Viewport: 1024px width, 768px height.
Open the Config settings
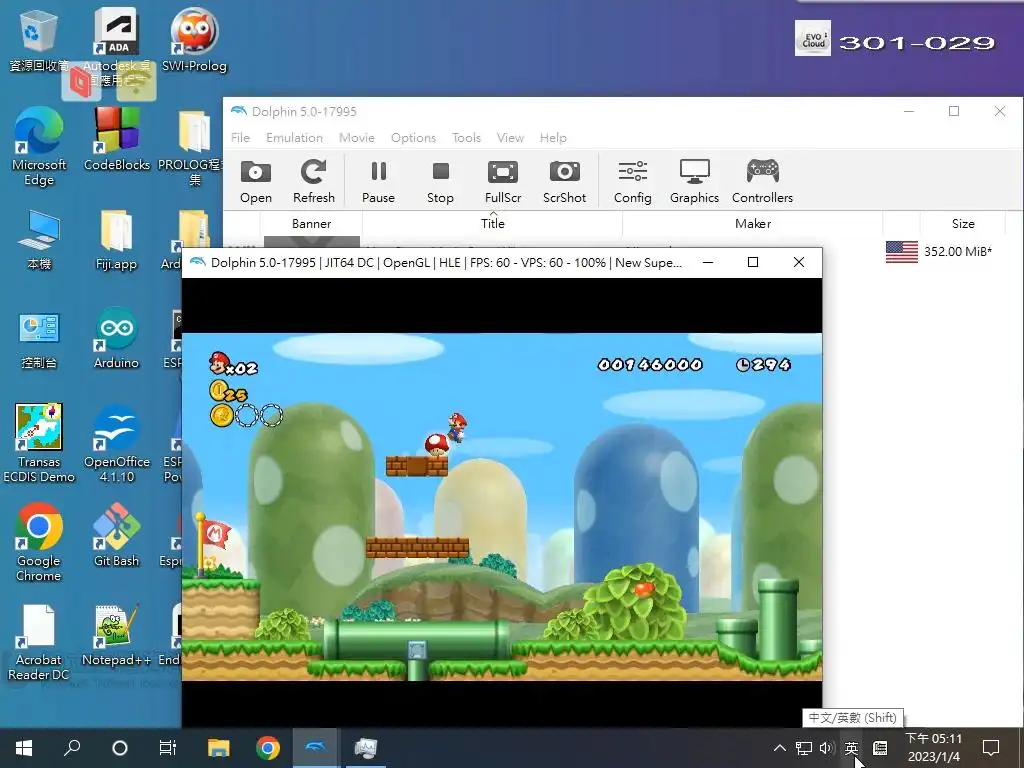[x=632, y=182]
